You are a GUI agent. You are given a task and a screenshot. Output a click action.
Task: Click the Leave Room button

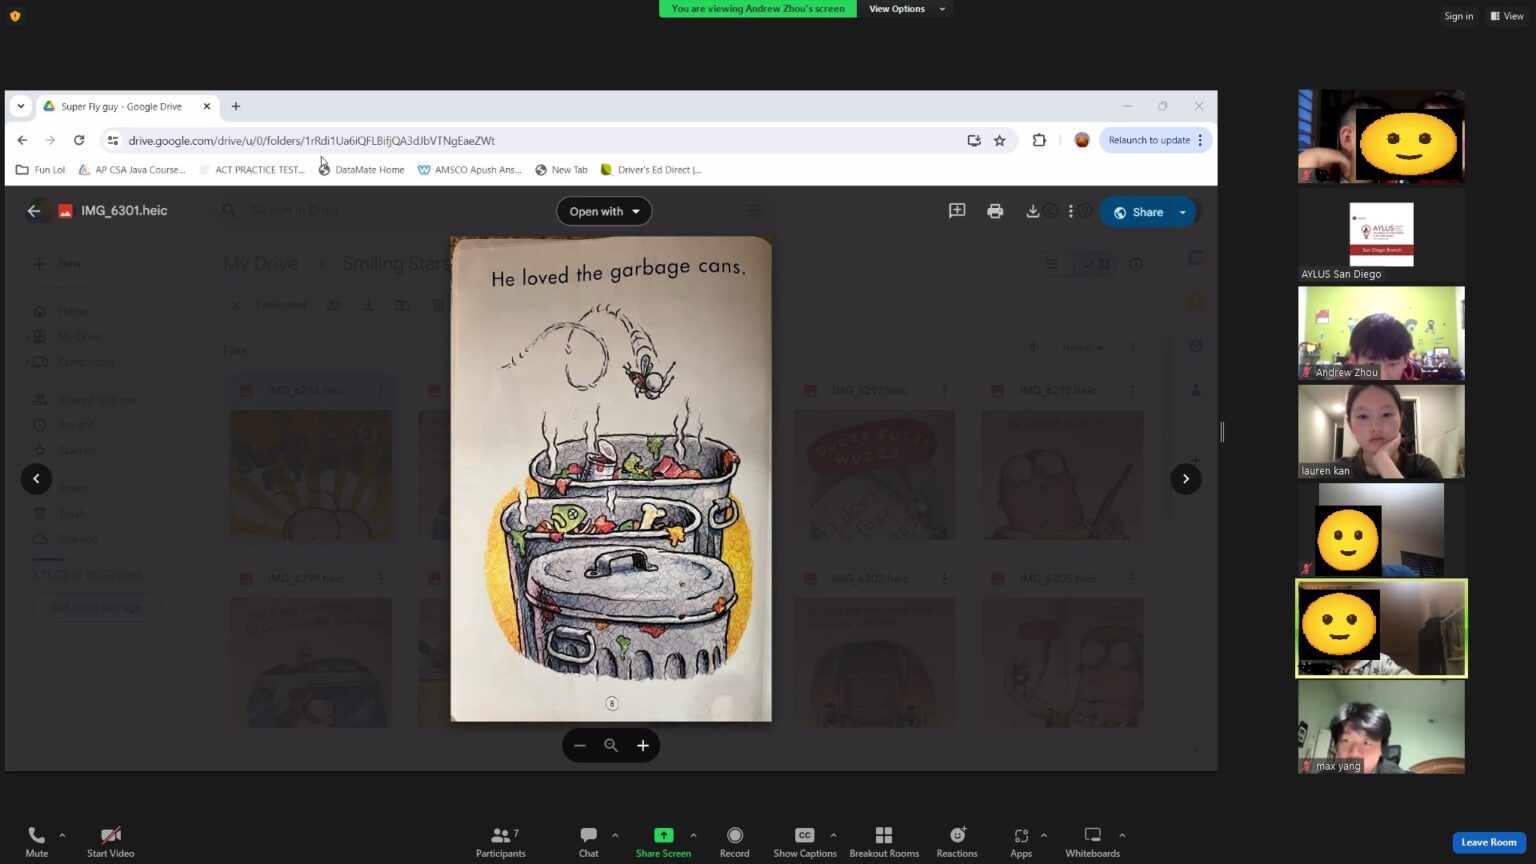[1488, 842]
